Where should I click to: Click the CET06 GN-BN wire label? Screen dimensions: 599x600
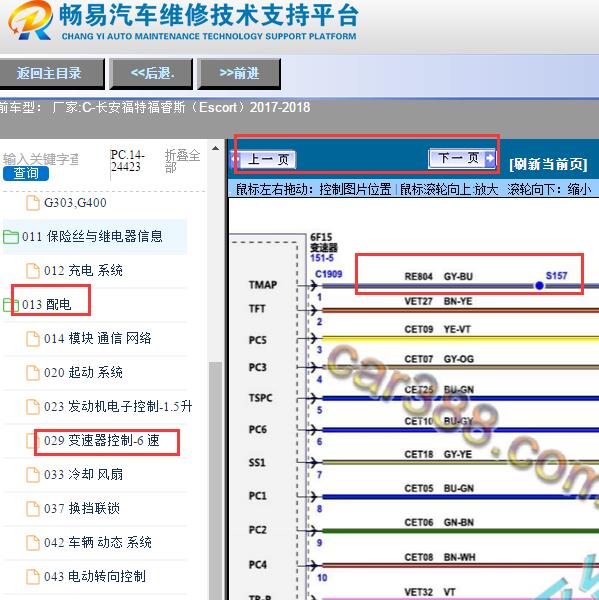pos(439,522)
